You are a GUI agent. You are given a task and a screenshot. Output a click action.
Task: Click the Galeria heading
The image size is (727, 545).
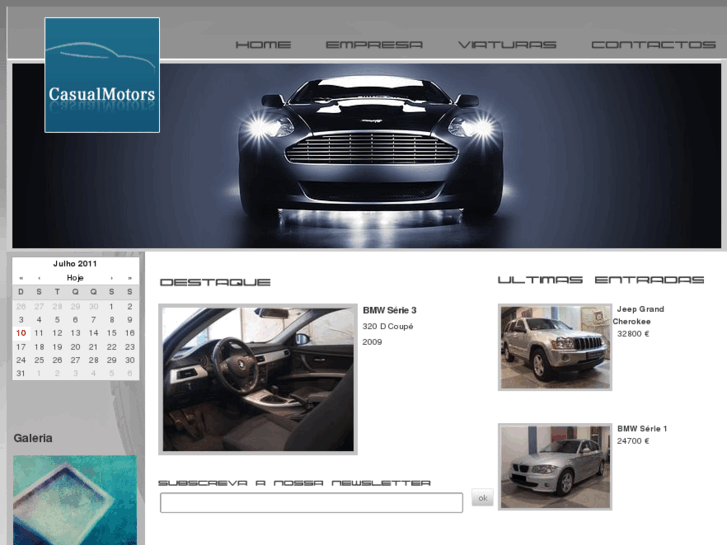click(x=33, y=438)
